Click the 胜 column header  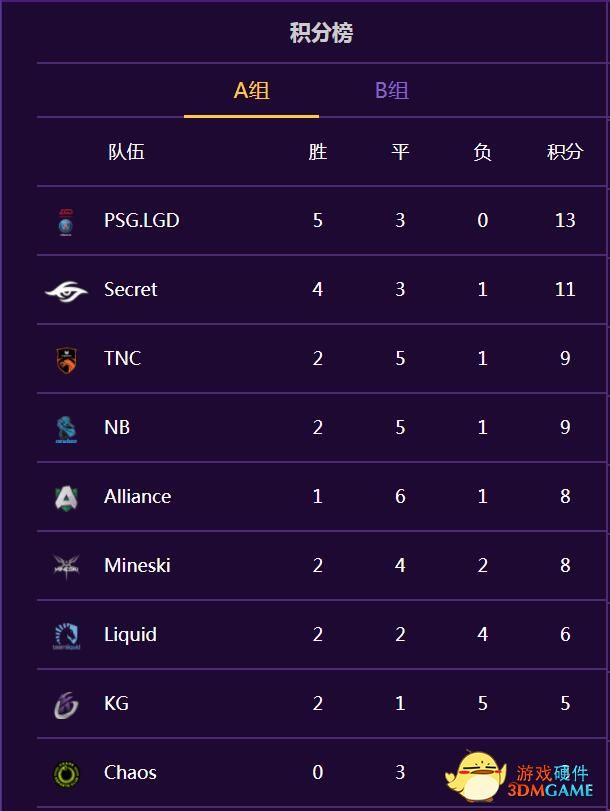tap(318, 152)
